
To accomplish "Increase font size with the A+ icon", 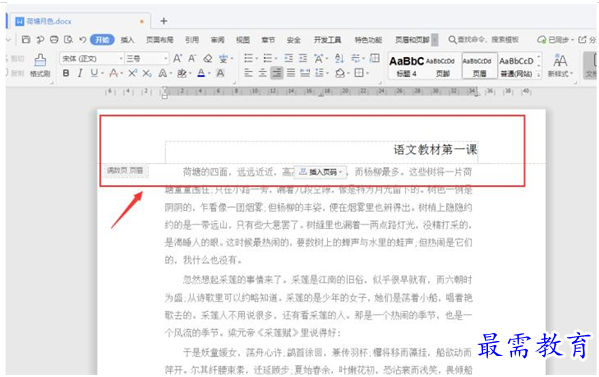I will 177,58.
